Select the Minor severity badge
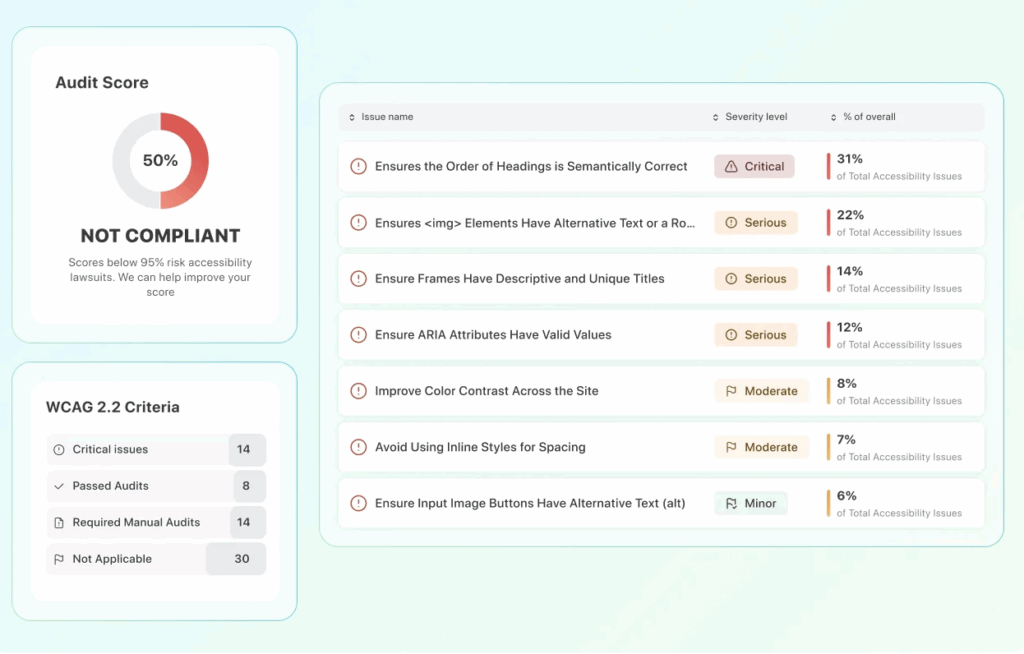The width and height of the screenshot is (1024, 654). coord(750,503)
